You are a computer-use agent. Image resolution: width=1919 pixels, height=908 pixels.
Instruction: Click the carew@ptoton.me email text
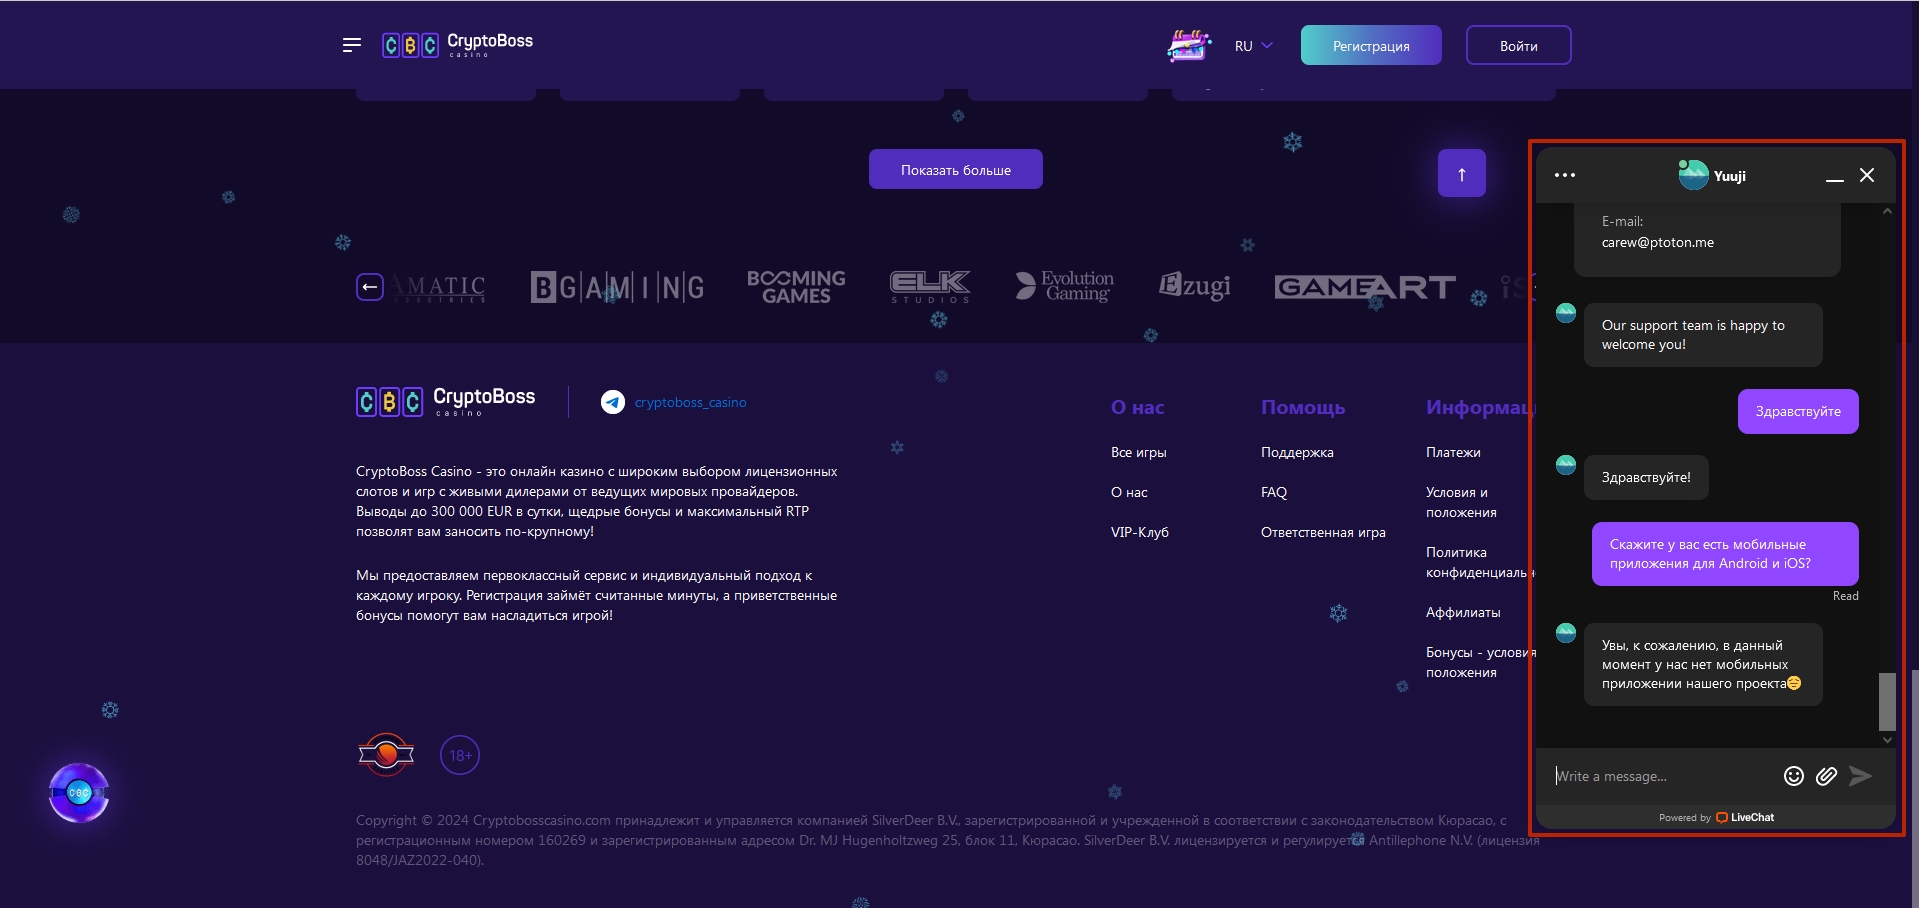click(x=1657, y=242)
